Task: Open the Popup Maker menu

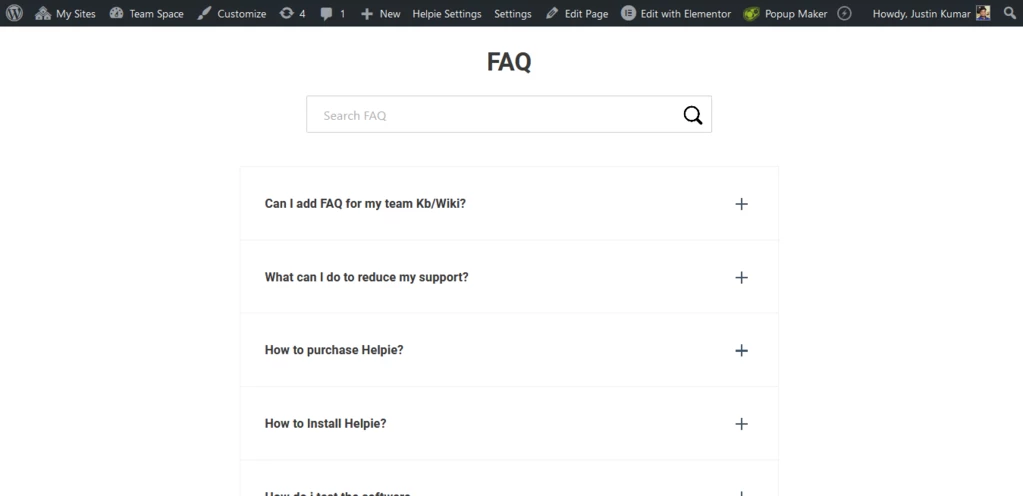Action: tap(786, 13)
